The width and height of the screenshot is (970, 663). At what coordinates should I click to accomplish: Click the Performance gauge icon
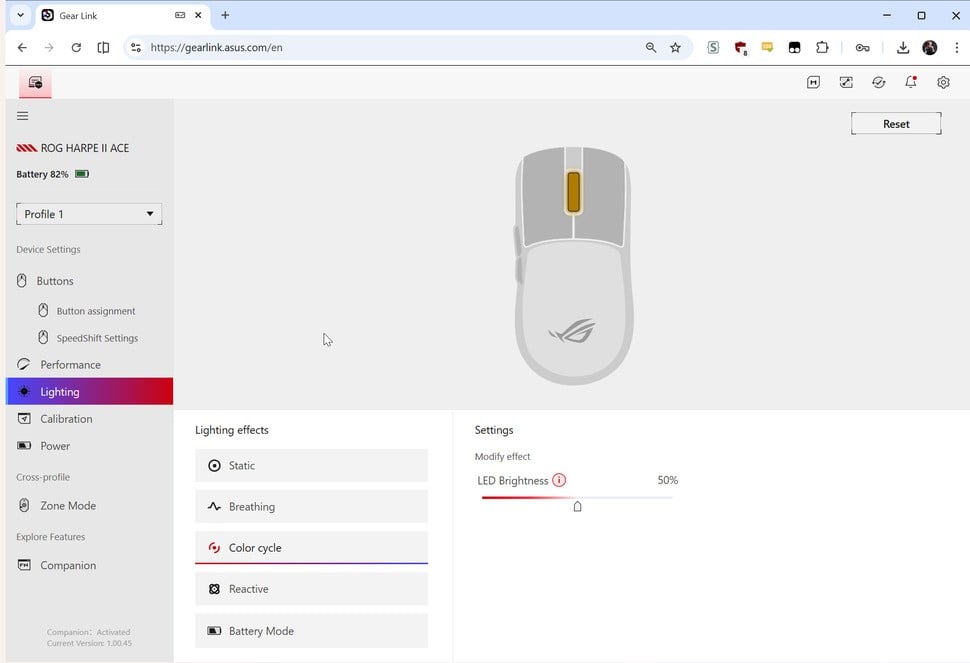pyautogui.click(x=24, y=364)
